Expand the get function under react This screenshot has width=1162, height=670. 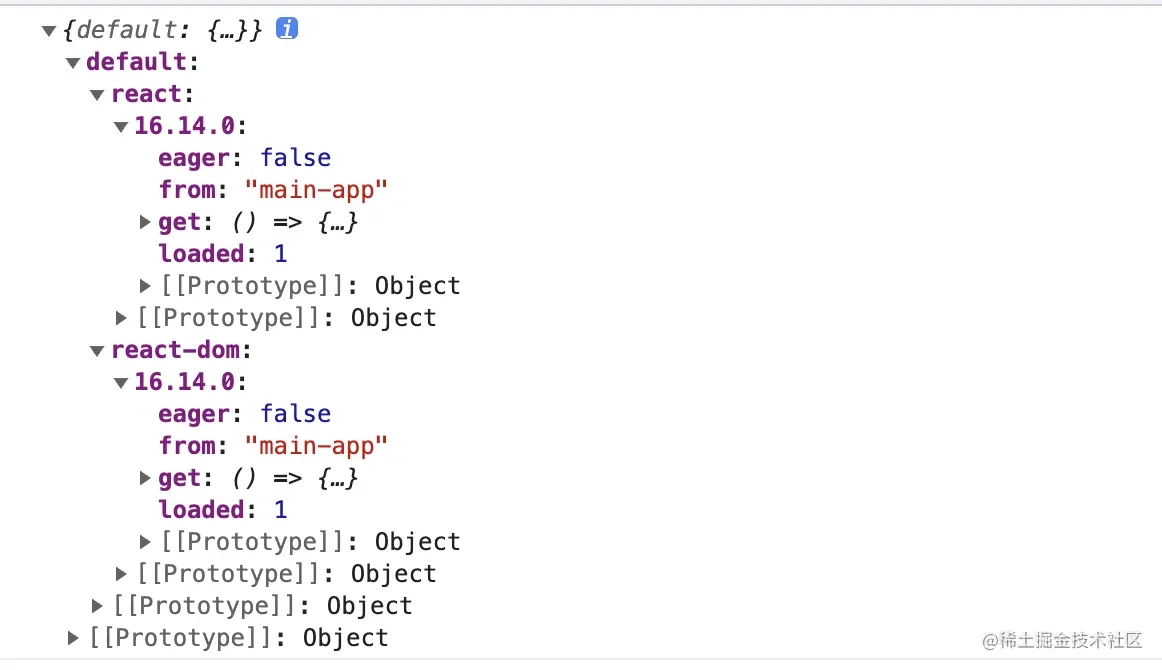[x=145, y=222]
